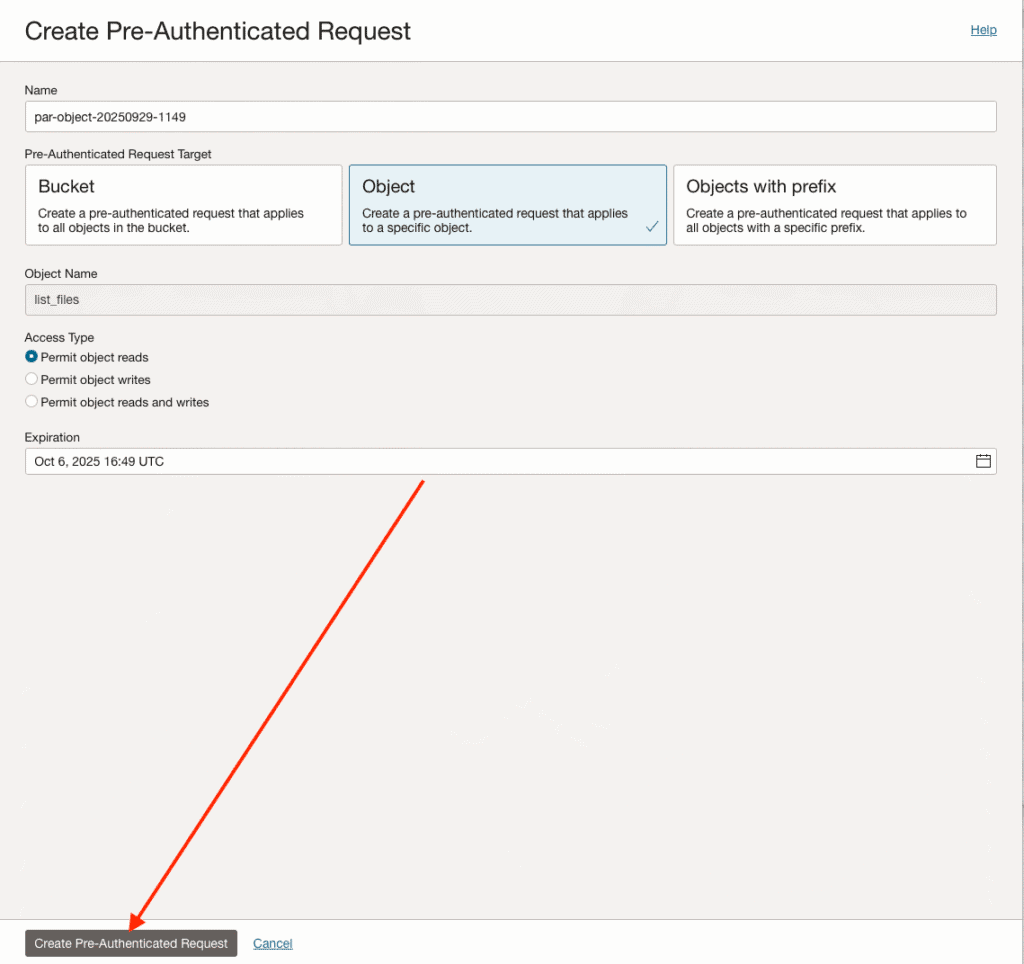Open the Expiration date field
1024x964 pixels.
click(500, 461)
